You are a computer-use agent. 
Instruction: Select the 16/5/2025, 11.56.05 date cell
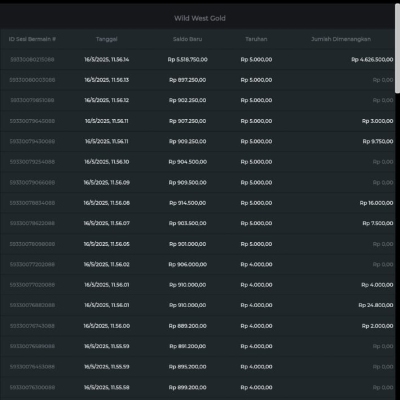(x=107, y=244)
